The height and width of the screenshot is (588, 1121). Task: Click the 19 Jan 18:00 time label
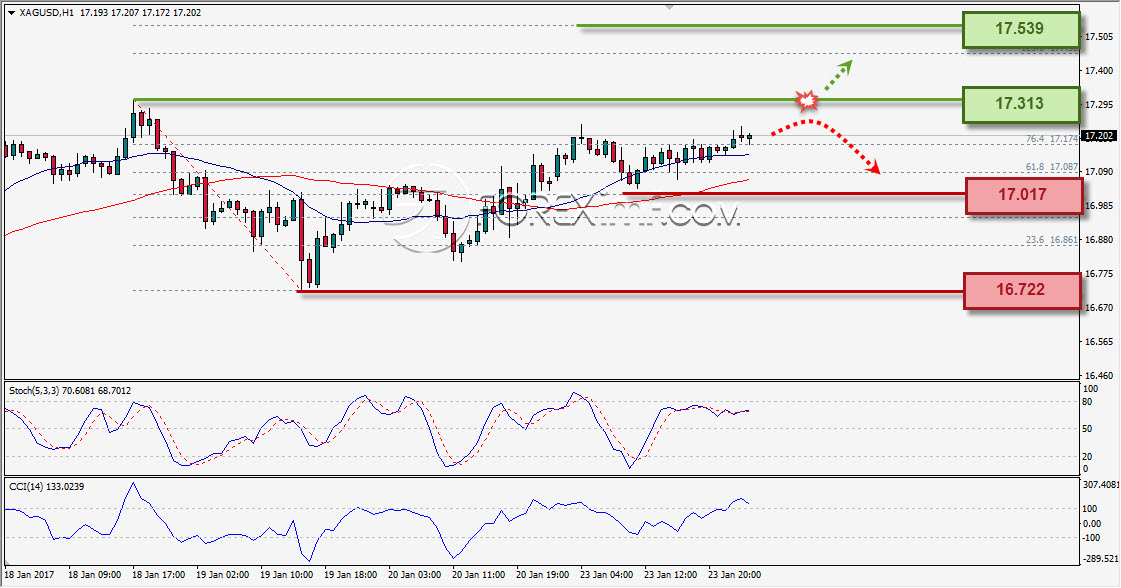350,574
